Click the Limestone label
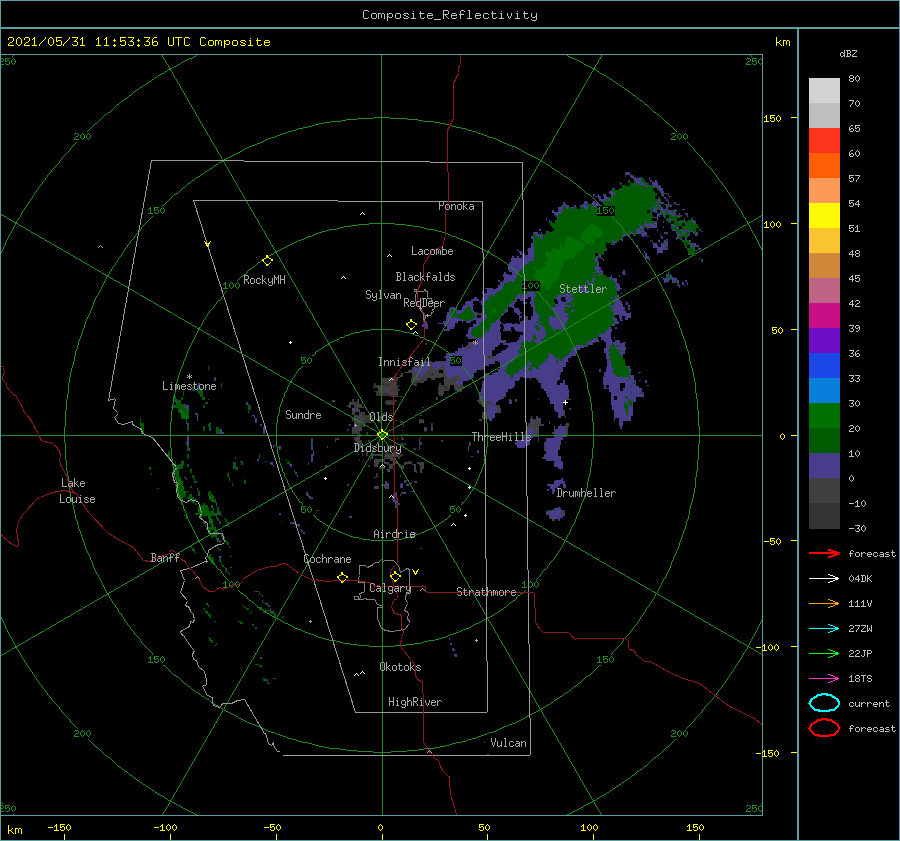Image resolution: width=900 pixels, height=841 pixels. pos(189,386)
